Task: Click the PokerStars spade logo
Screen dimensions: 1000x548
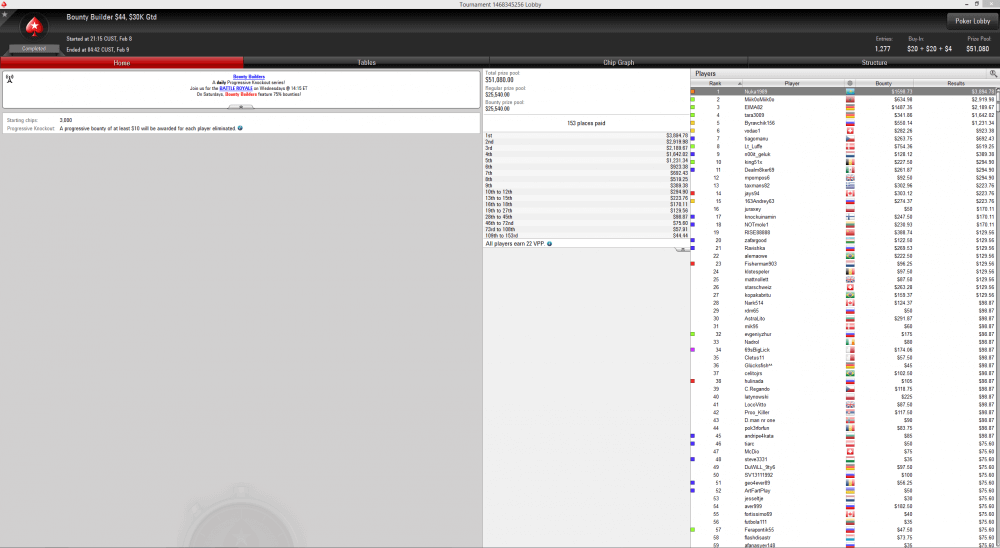Action: 34,28
